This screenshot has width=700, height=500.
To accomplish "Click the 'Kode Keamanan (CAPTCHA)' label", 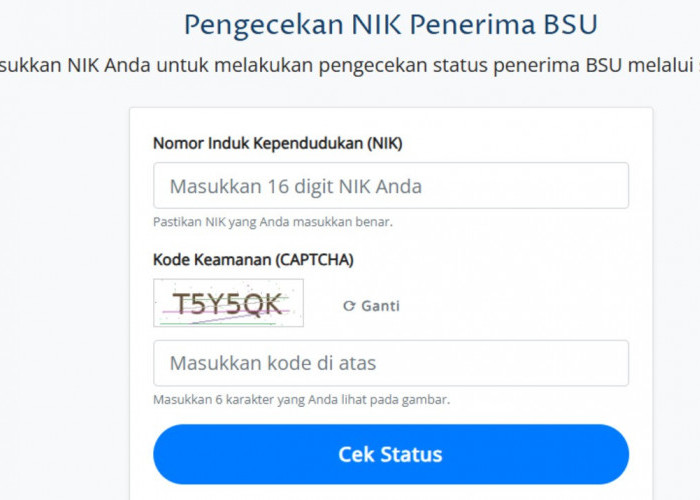I will click(253, 260).
